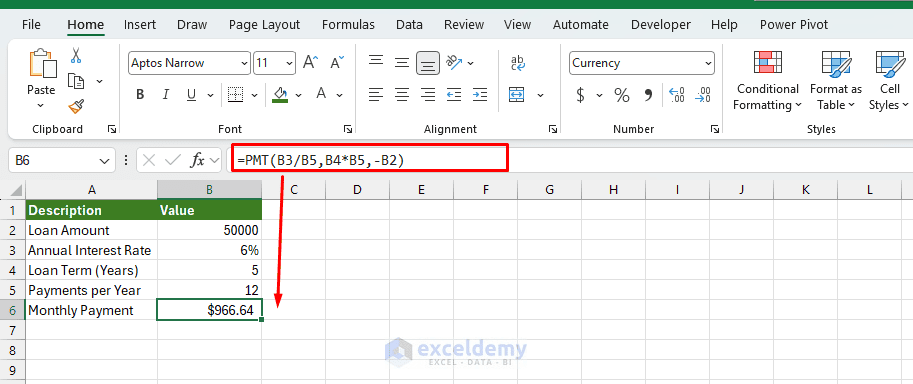
Task: Cancel formula entry with X icon
Action: point(149,160)
